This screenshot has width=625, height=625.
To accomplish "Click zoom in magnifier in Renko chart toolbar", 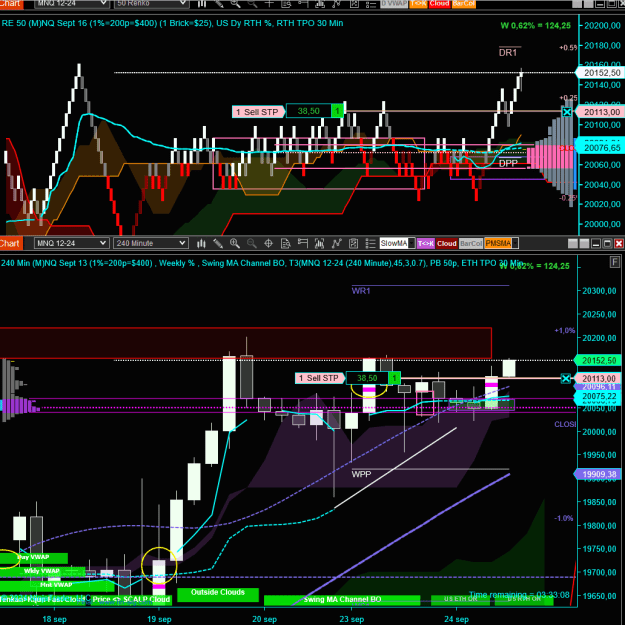I will (235, 4).
